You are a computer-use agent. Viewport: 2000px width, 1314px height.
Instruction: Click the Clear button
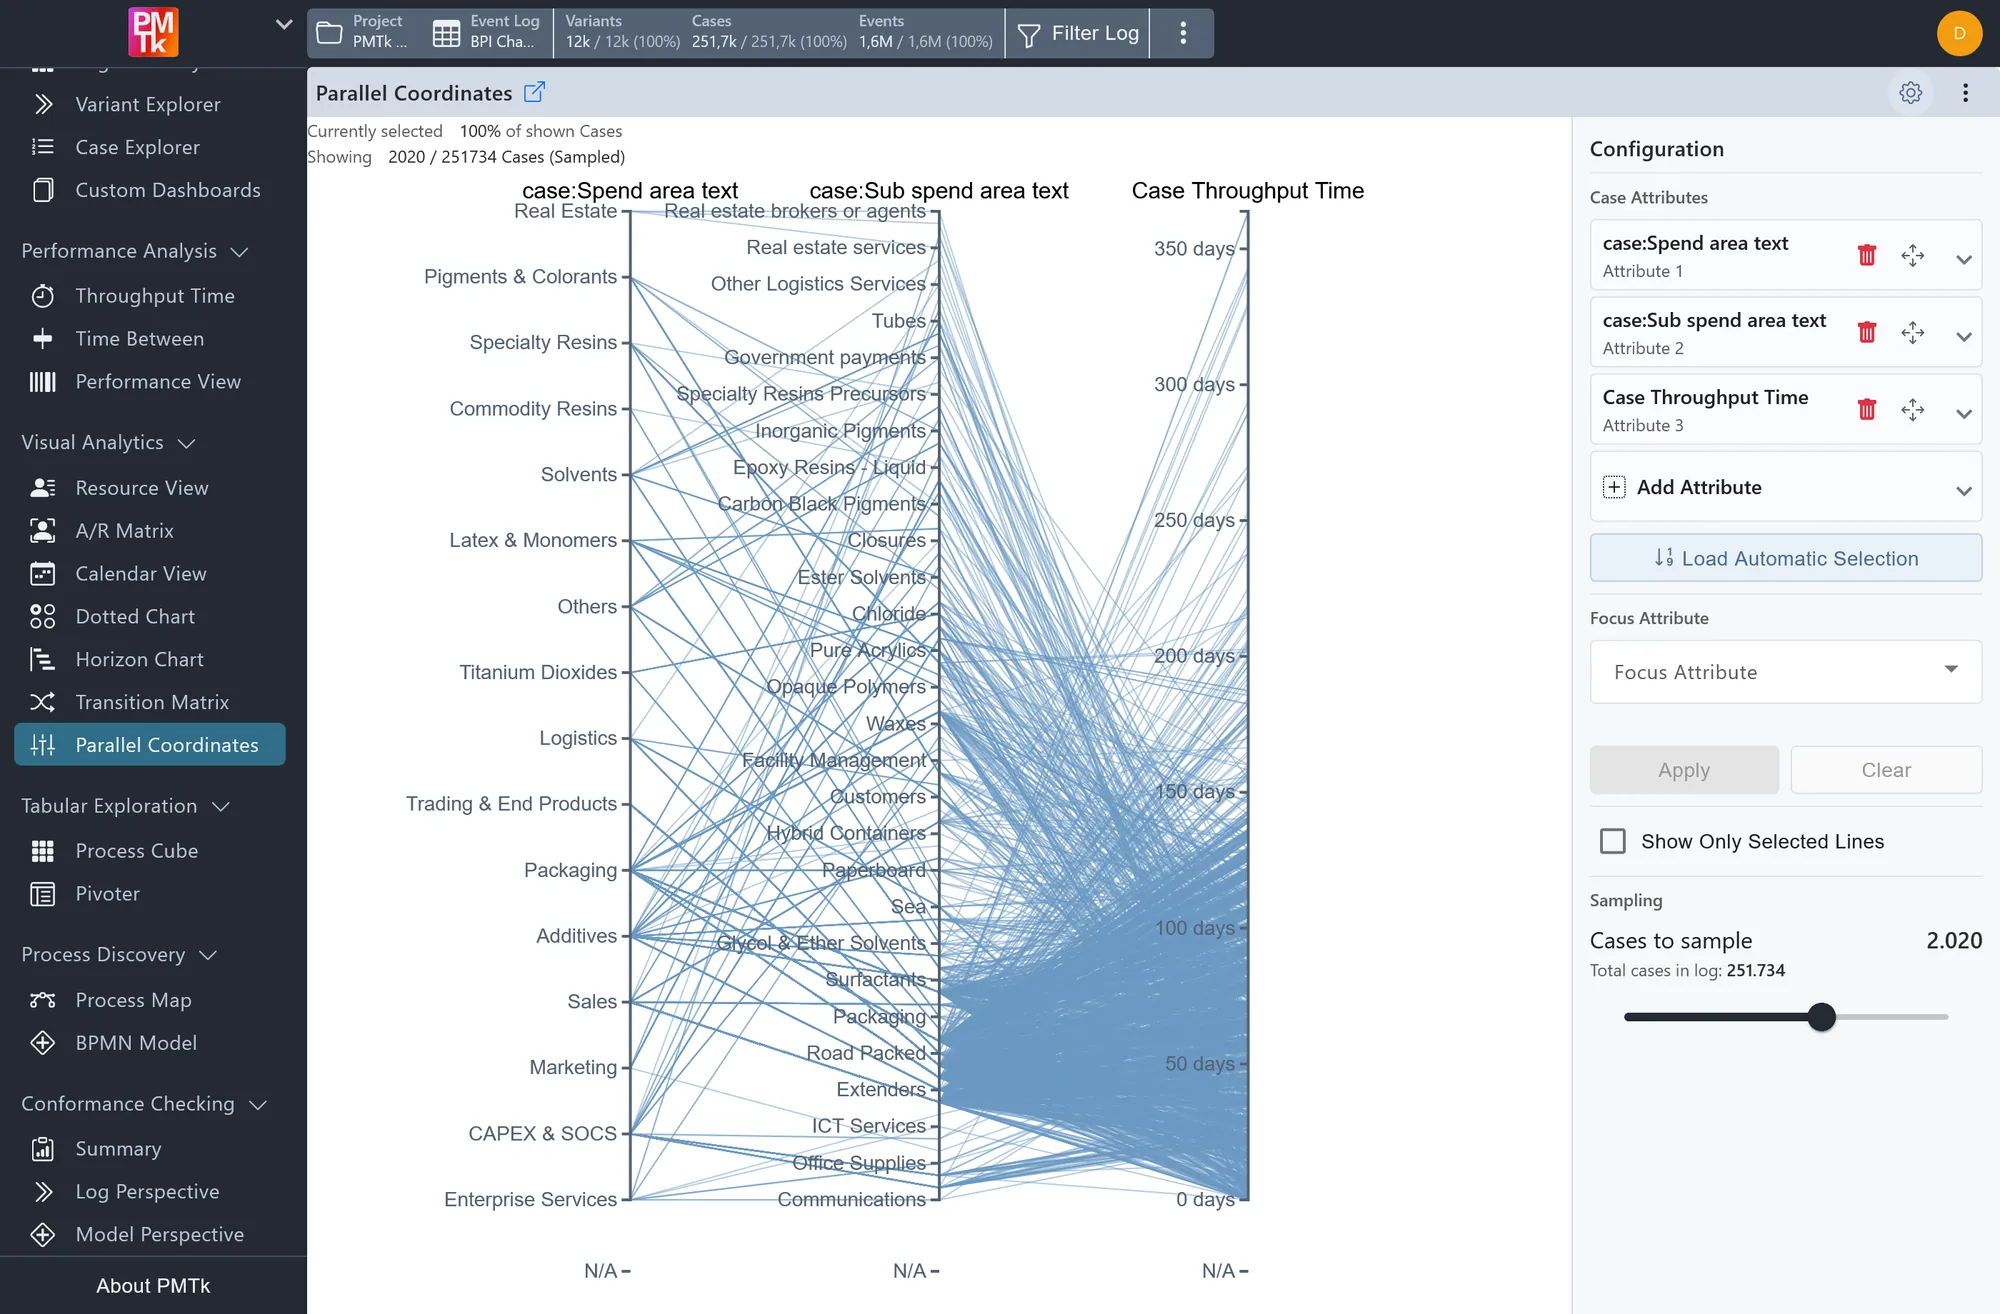pos(1886,770)
